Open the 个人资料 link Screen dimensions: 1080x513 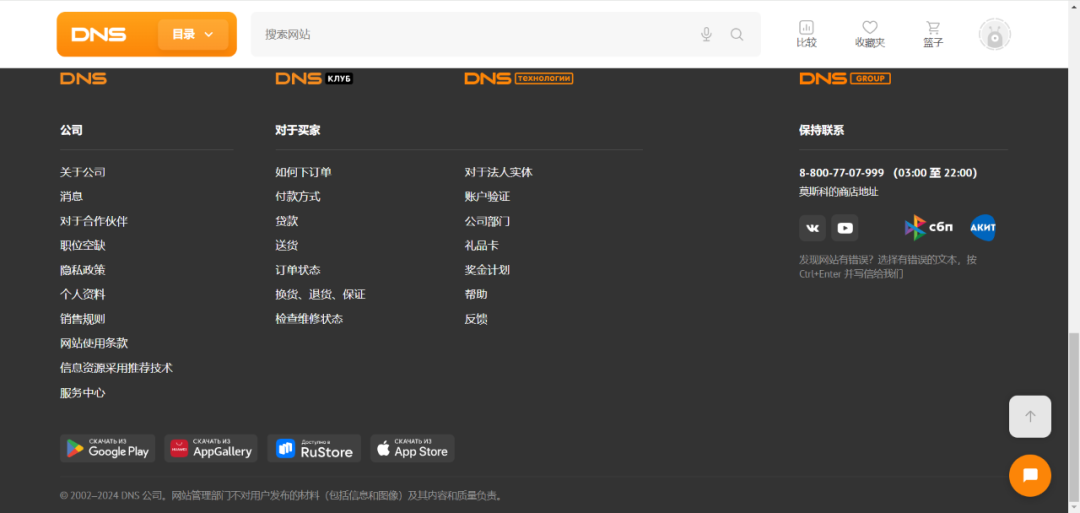(83, 295)
